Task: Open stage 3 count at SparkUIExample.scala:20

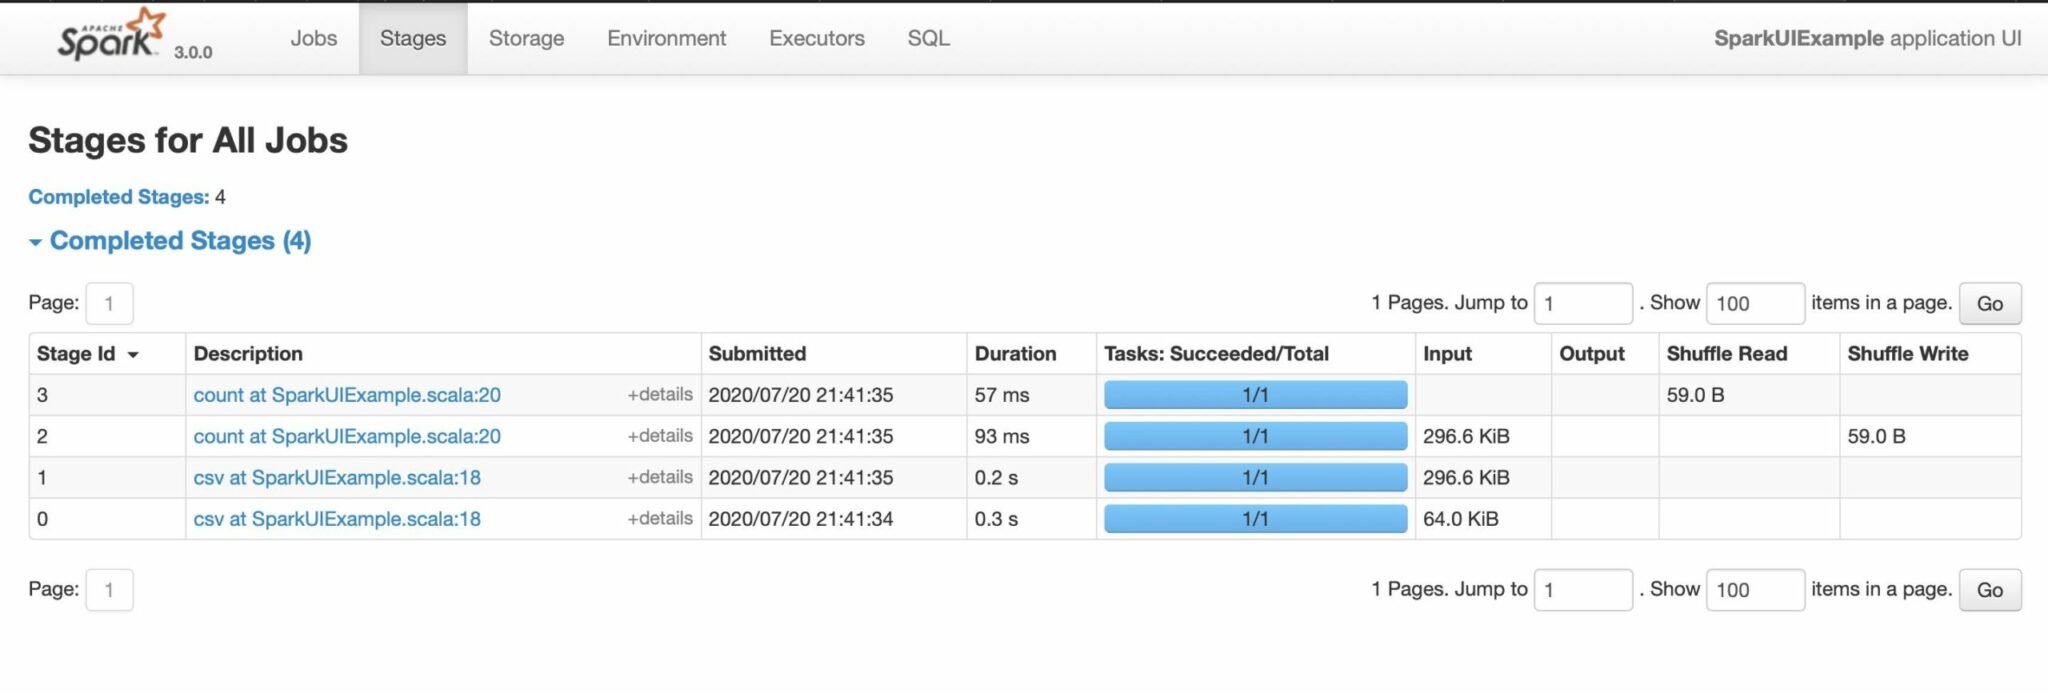Action: pyautogui.click(x=347, y=395)
